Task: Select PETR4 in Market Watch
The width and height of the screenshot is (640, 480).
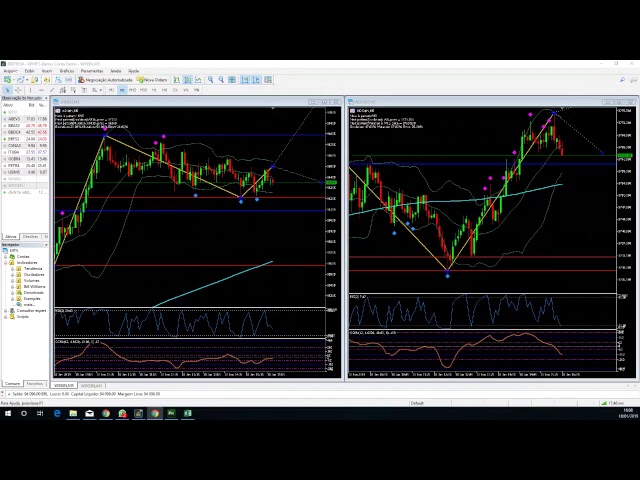Action: pos(24,165)
